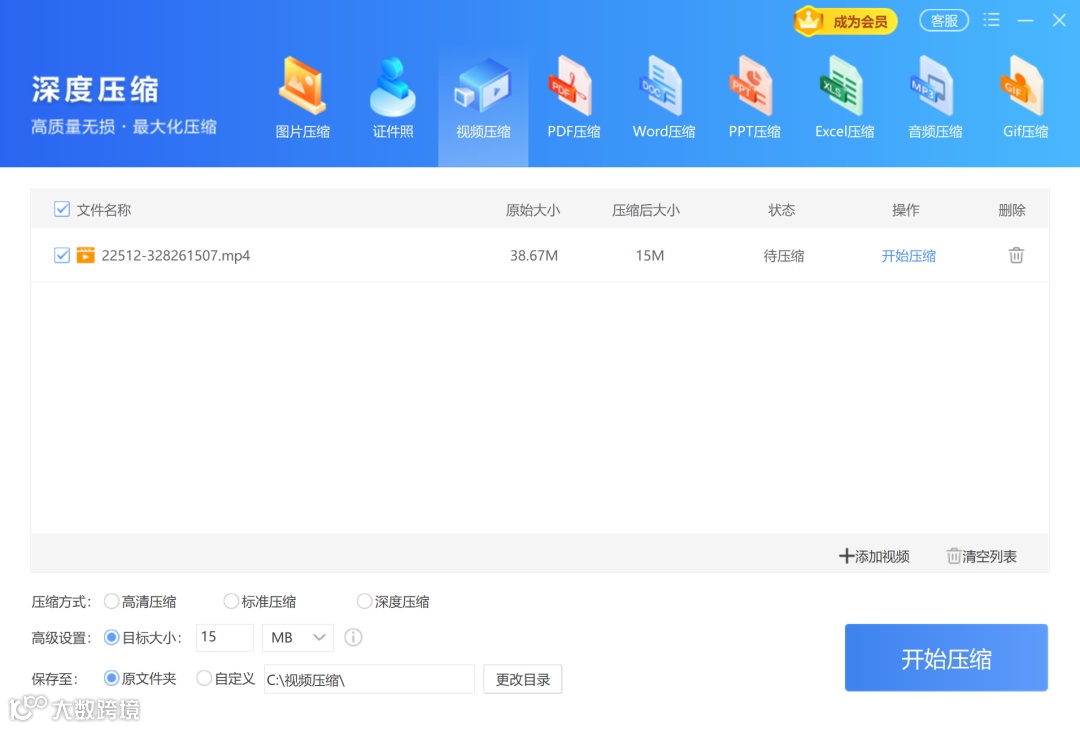Select the 目标大小 radio option
The image size is (1080, 729).
pos(111,637)
